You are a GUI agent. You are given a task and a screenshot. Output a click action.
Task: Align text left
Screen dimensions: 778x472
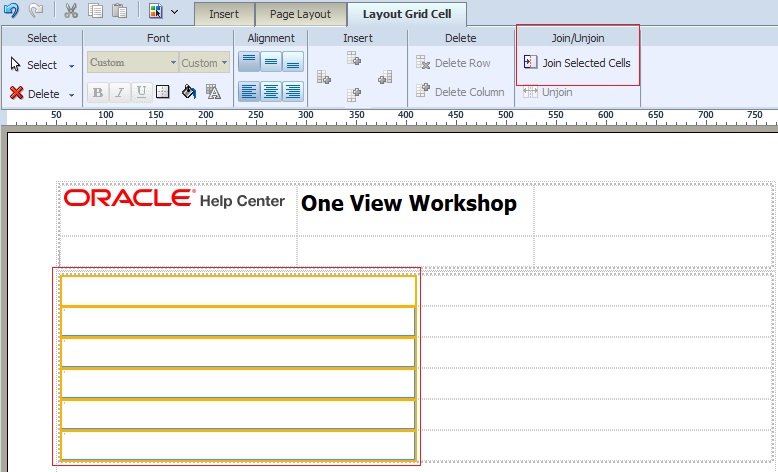[249, 91]
